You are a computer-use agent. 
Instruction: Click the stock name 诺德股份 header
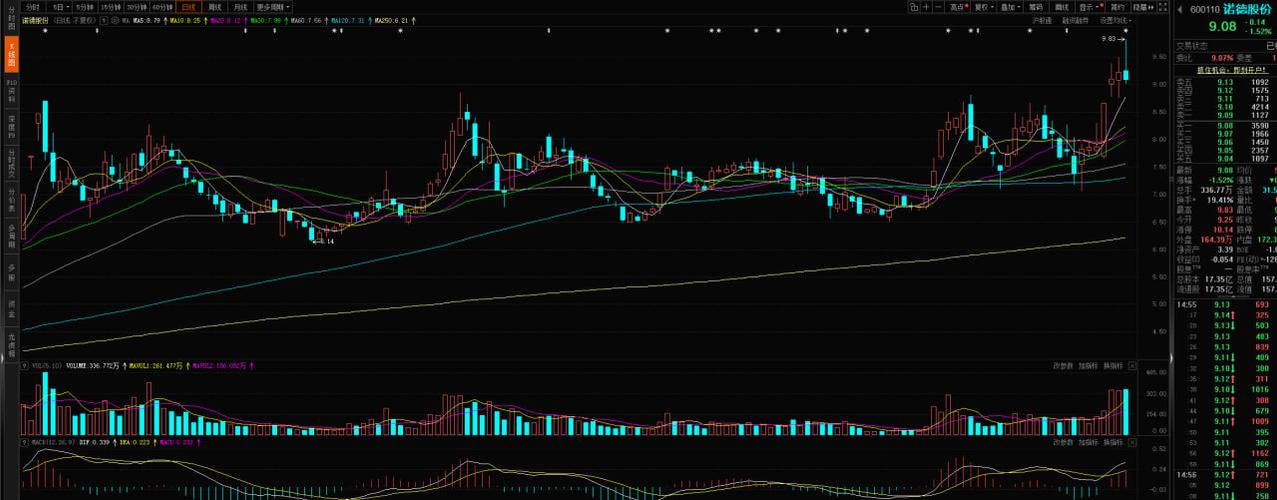[1247, 9]
